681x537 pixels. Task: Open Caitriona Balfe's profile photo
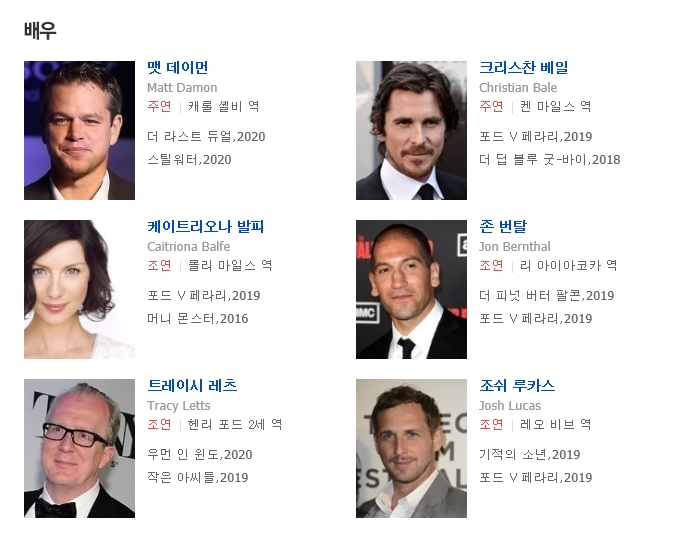coord(79,289)
